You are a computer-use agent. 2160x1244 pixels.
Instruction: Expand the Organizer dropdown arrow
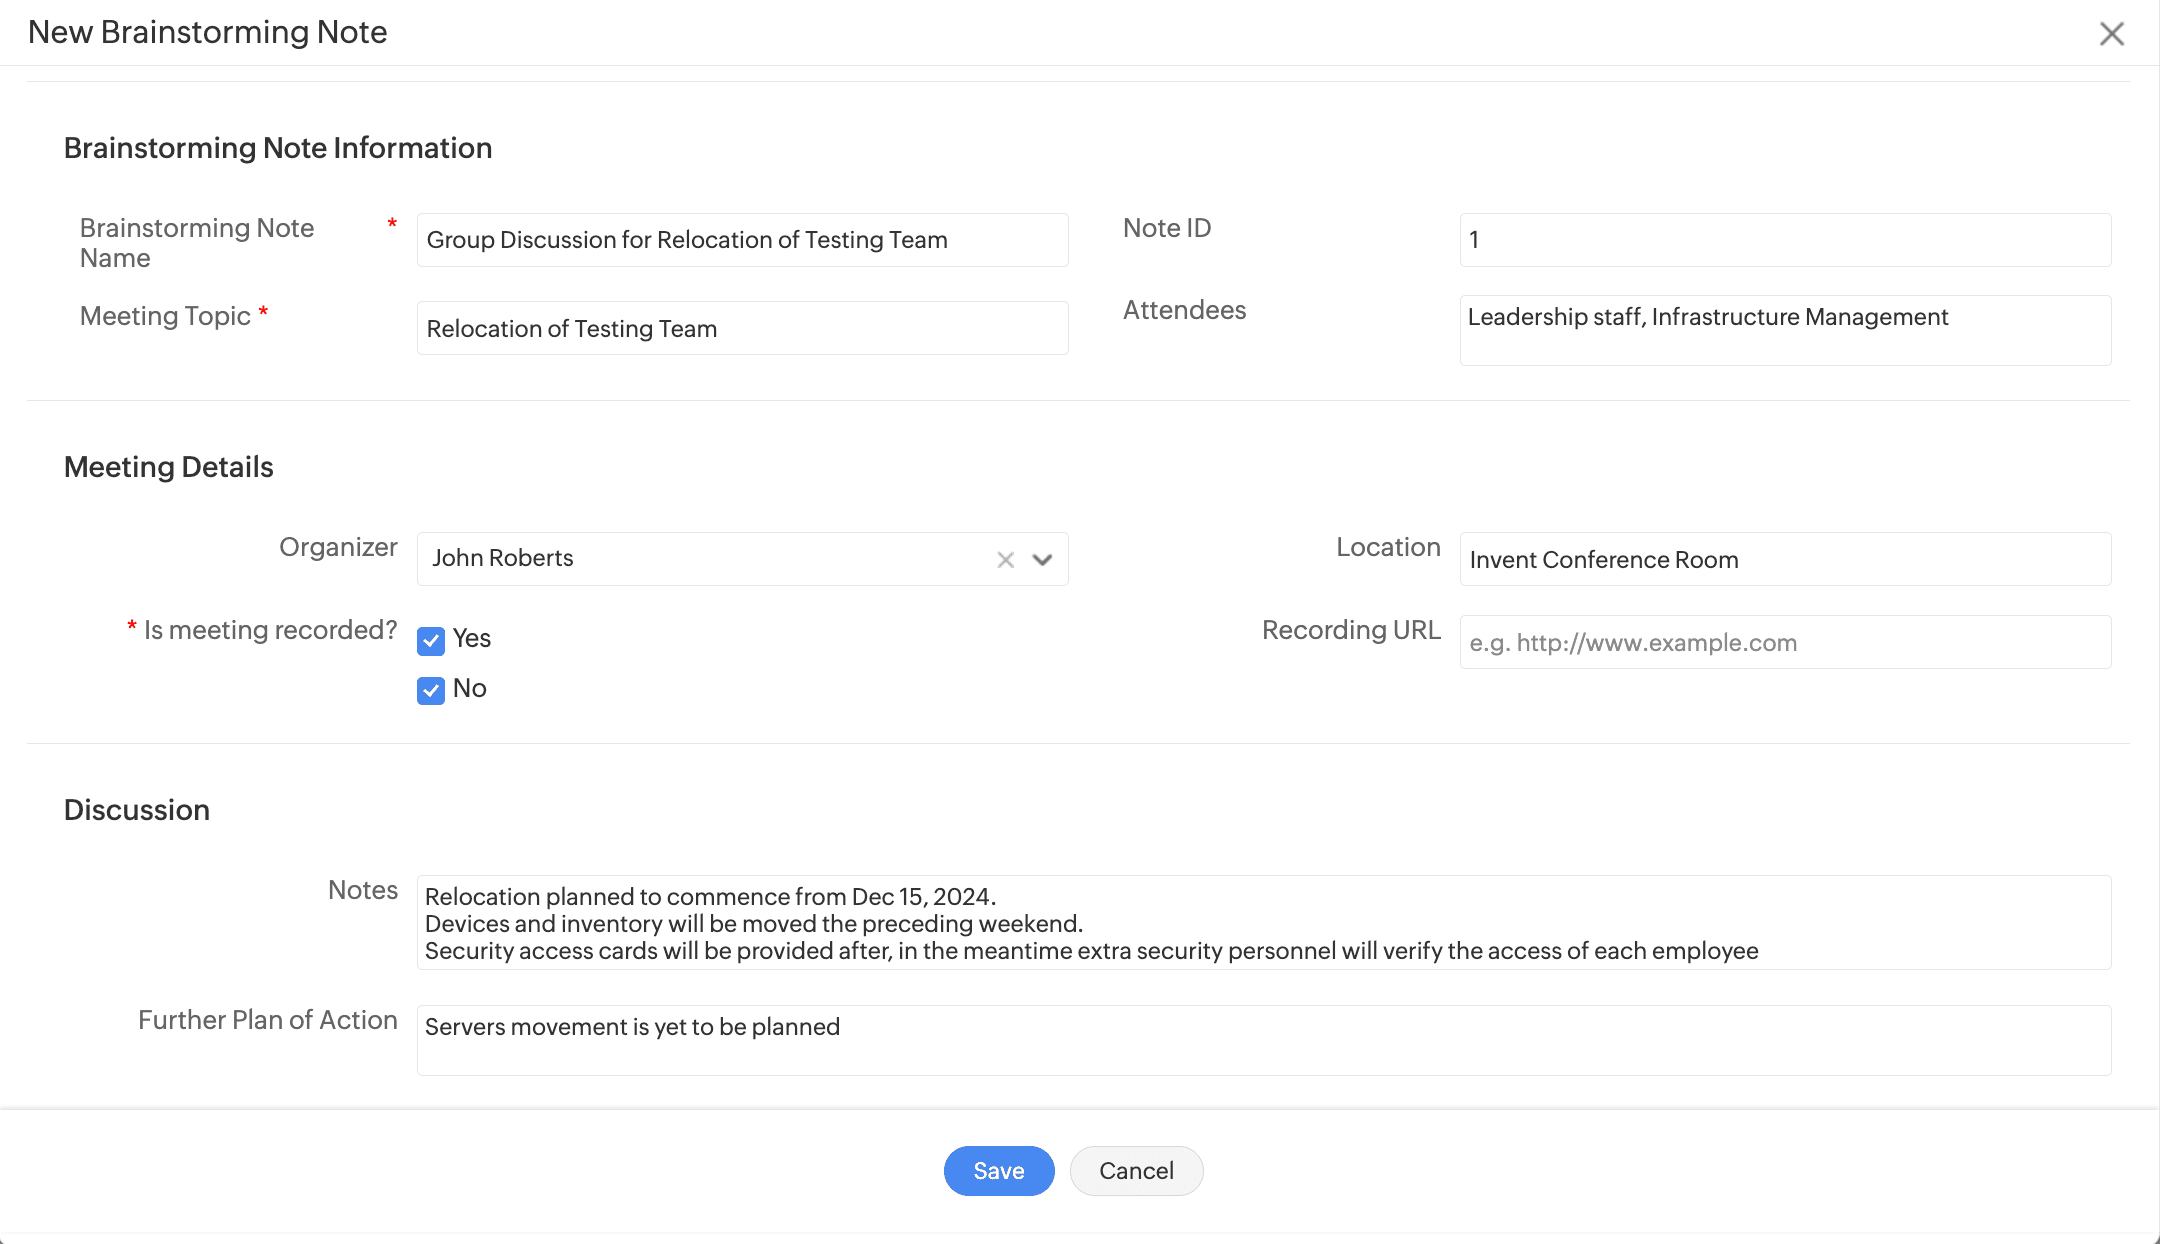click(x=1042, y=560)
